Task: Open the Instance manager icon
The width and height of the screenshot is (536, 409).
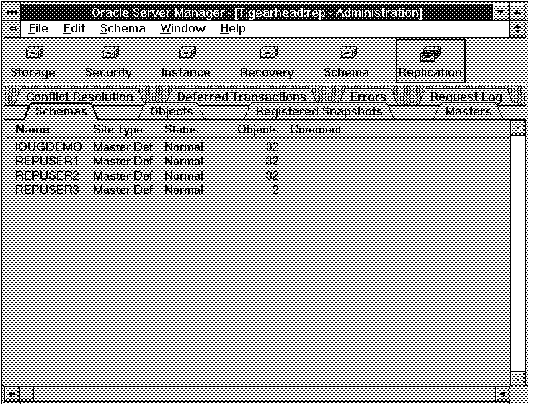Action: pos(186,62)
